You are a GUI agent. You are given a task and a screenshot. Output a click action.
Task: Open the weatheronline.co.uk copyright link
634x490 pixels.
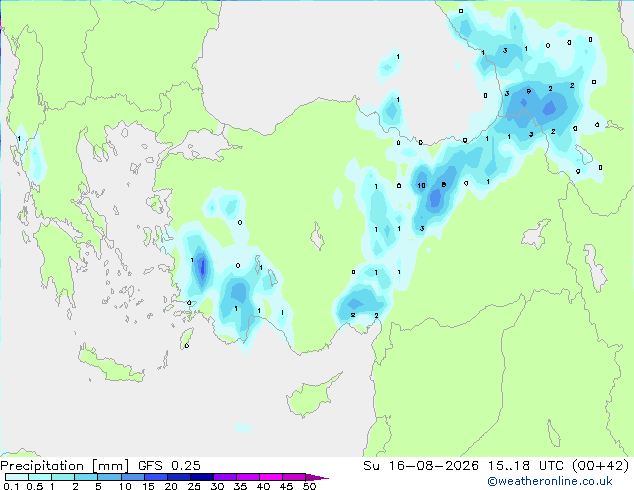click(x=549, y=481)
